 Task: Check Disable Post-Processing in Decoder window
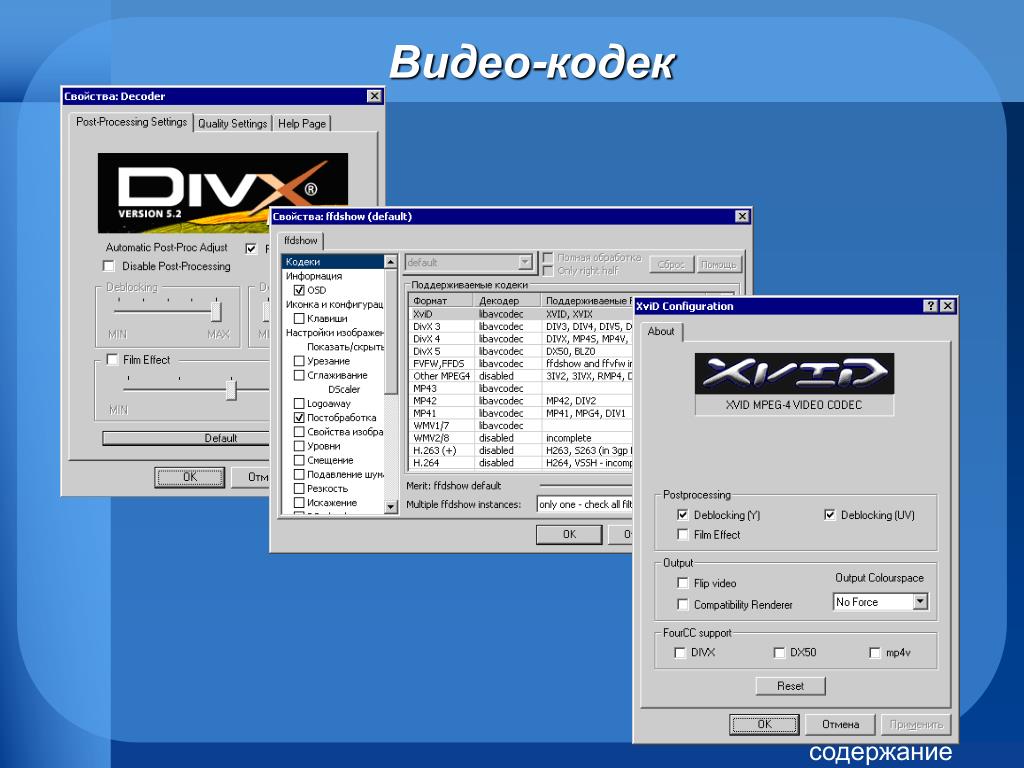[109, 266]
